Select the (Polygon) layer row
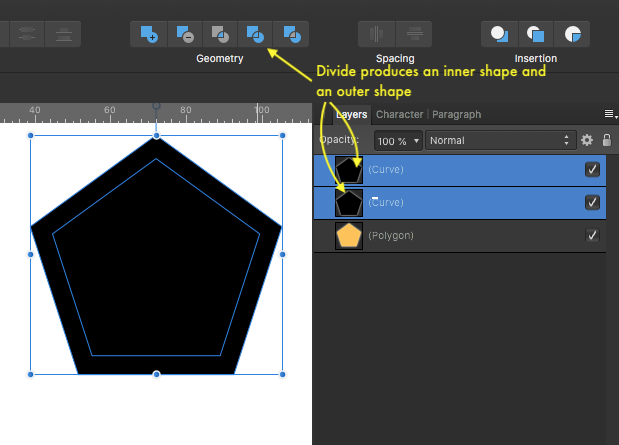619x445 pixels. (460, 235)
